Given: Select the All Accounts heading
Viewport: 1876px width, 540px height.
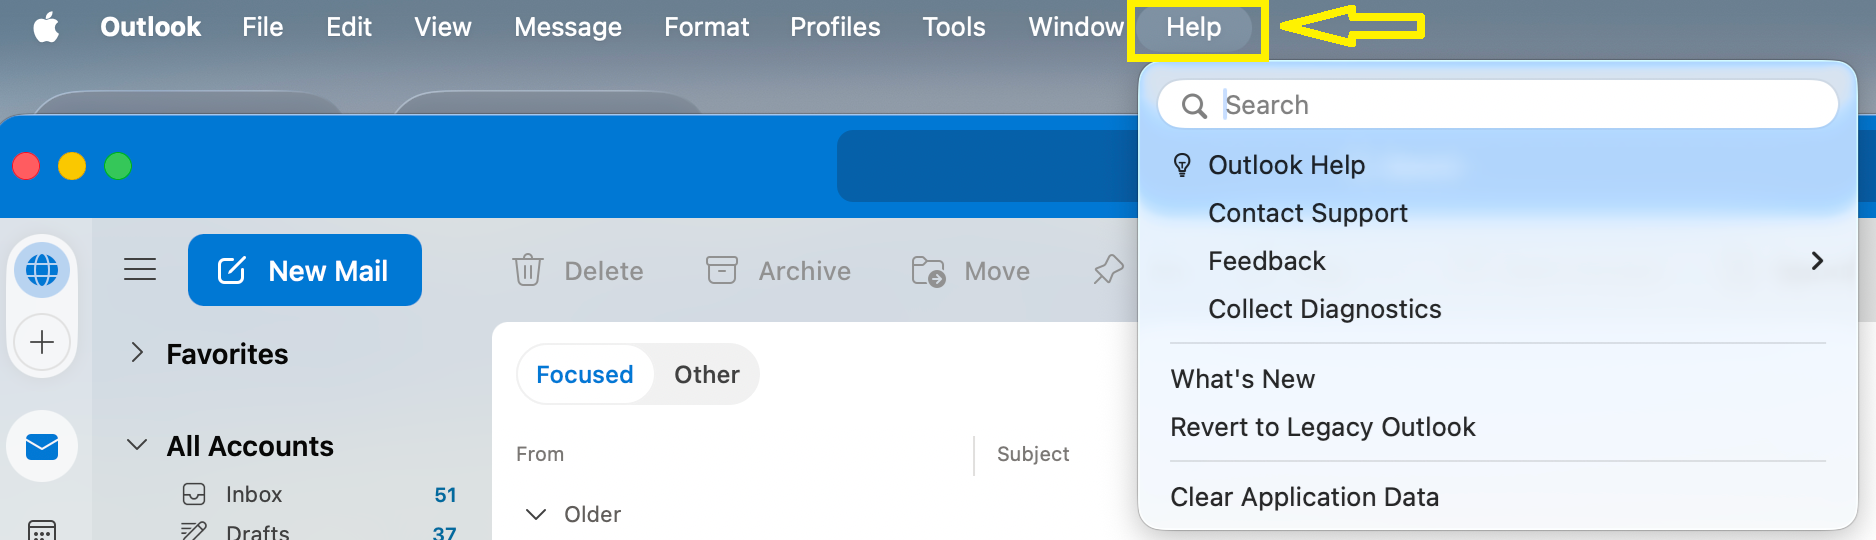Looking at the screenshot, I should point(250,446).
